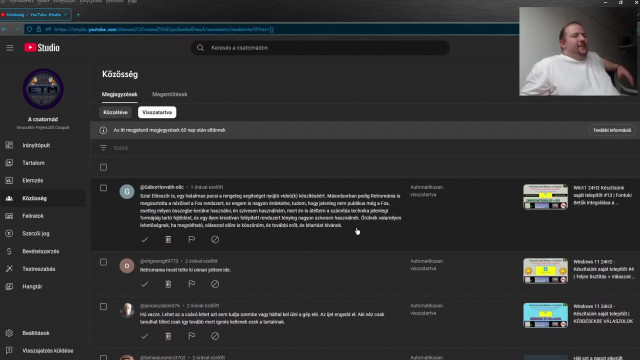640x360 pixels.
Task: Open a new browser tab with plus
Action: point(78,15)
